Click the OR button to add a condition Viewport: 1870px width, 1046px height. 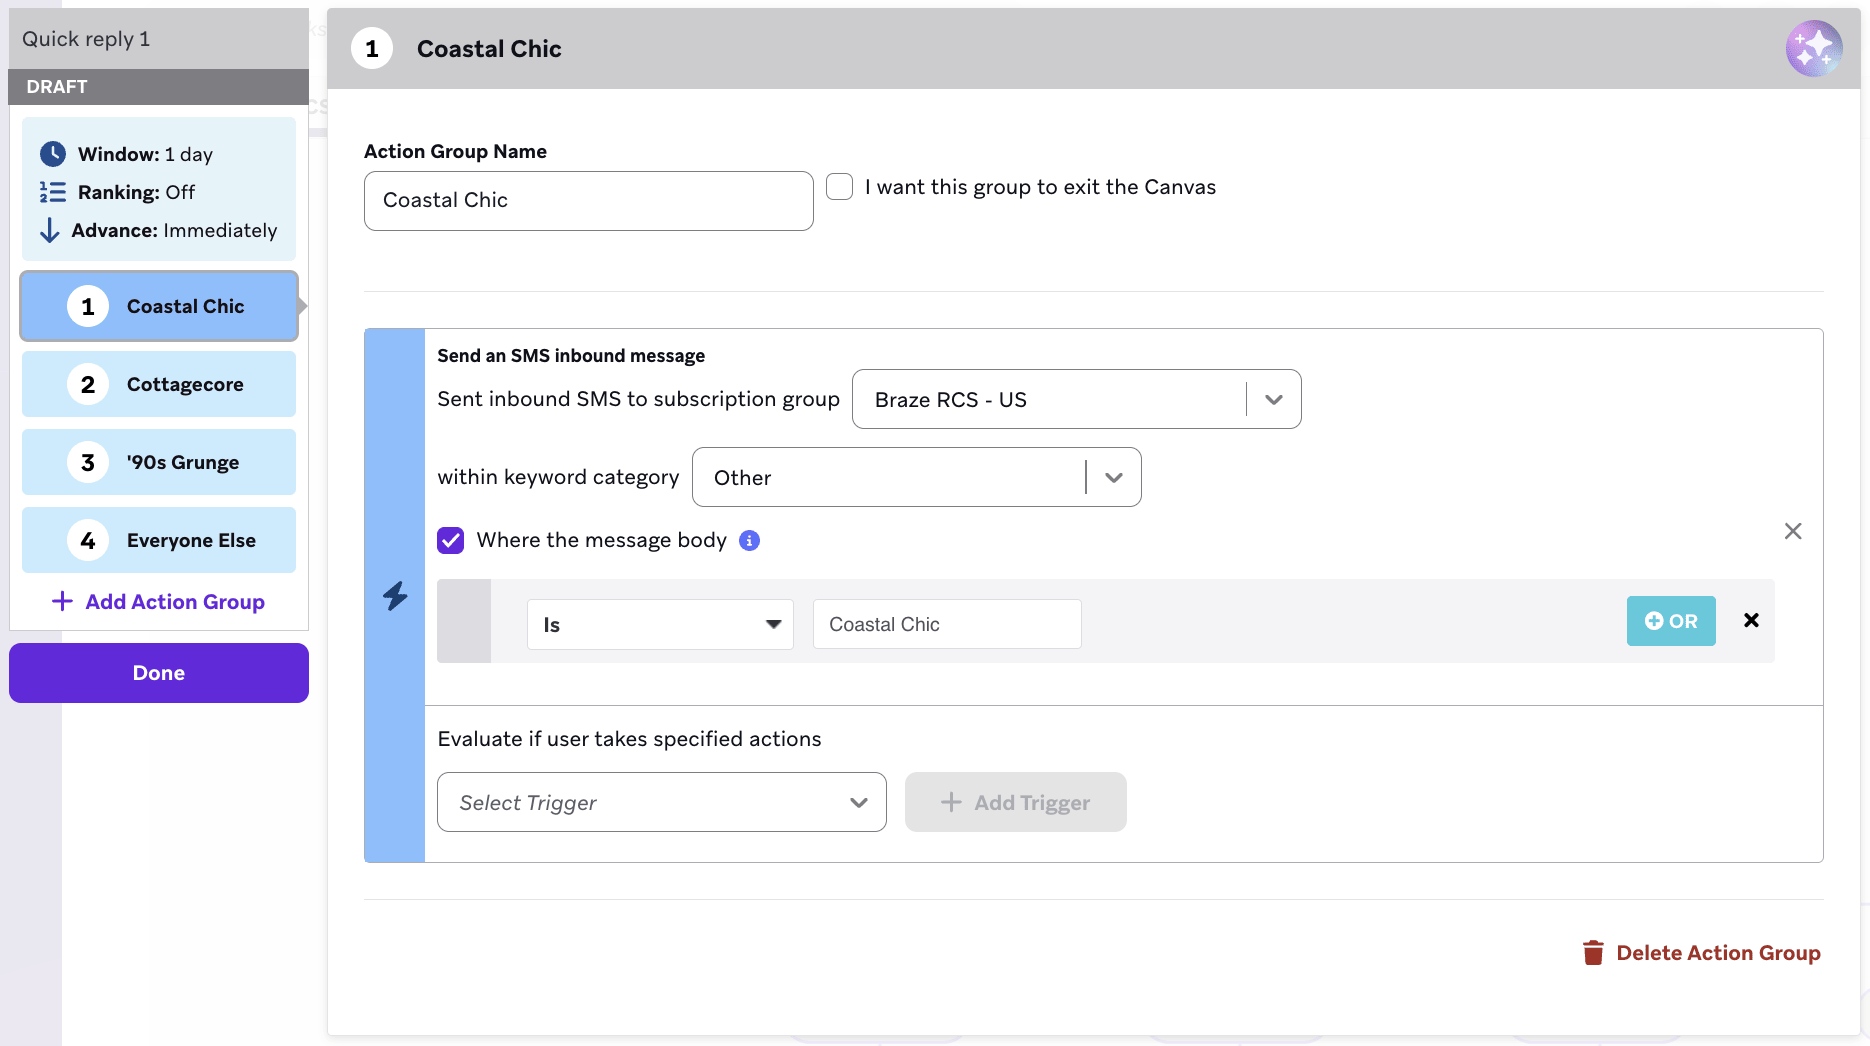1671,620
